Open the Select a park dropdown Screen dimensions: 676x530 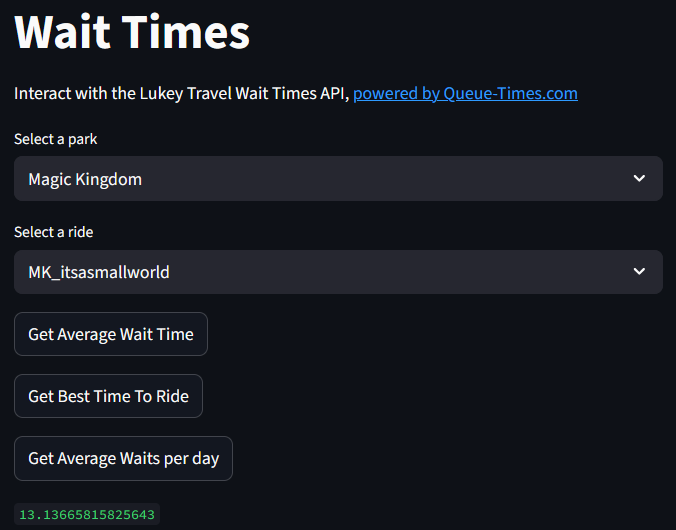click(338, 179)
